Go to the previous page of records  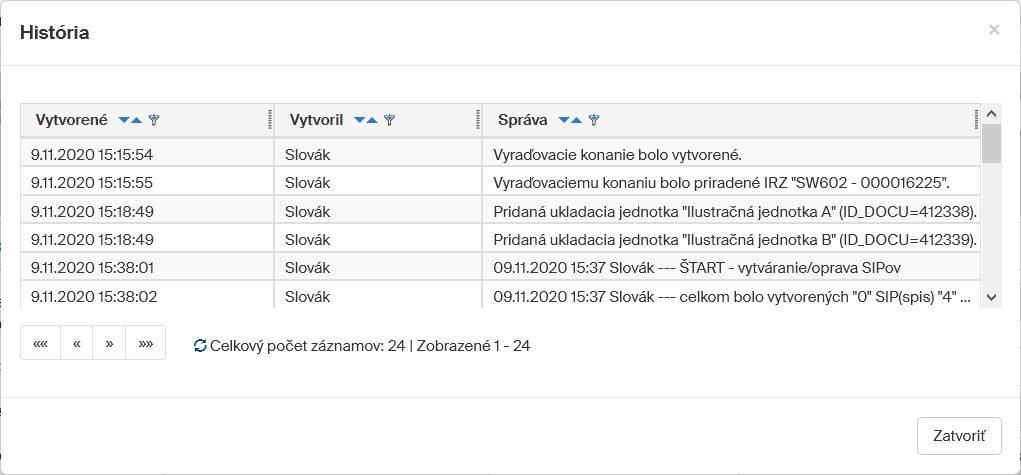pyautogui.click(x=76, y=343)
